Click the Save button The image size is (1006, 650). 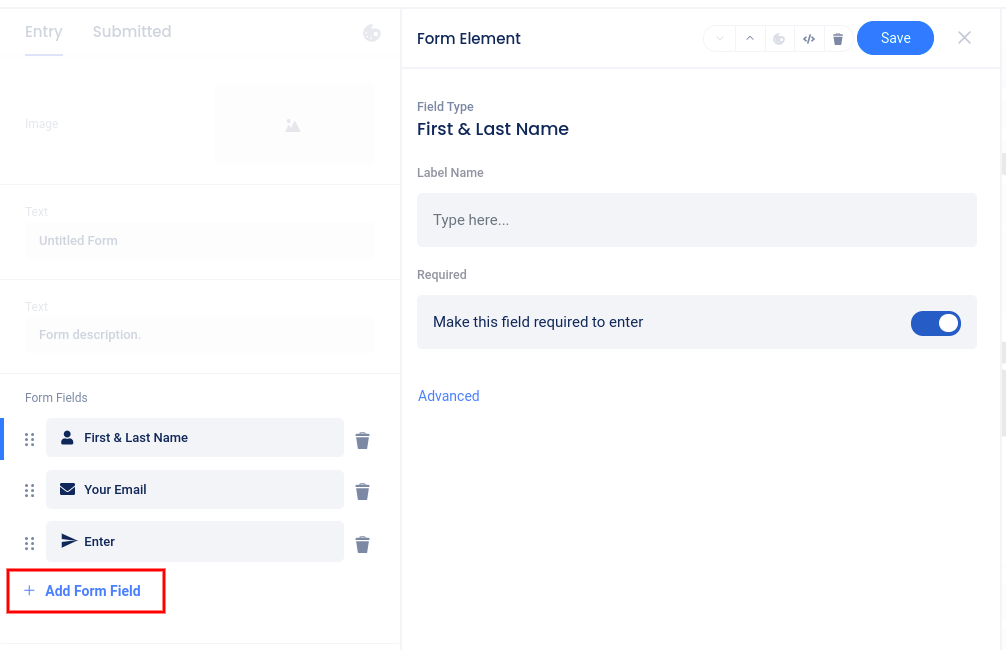tap(895, 38)
